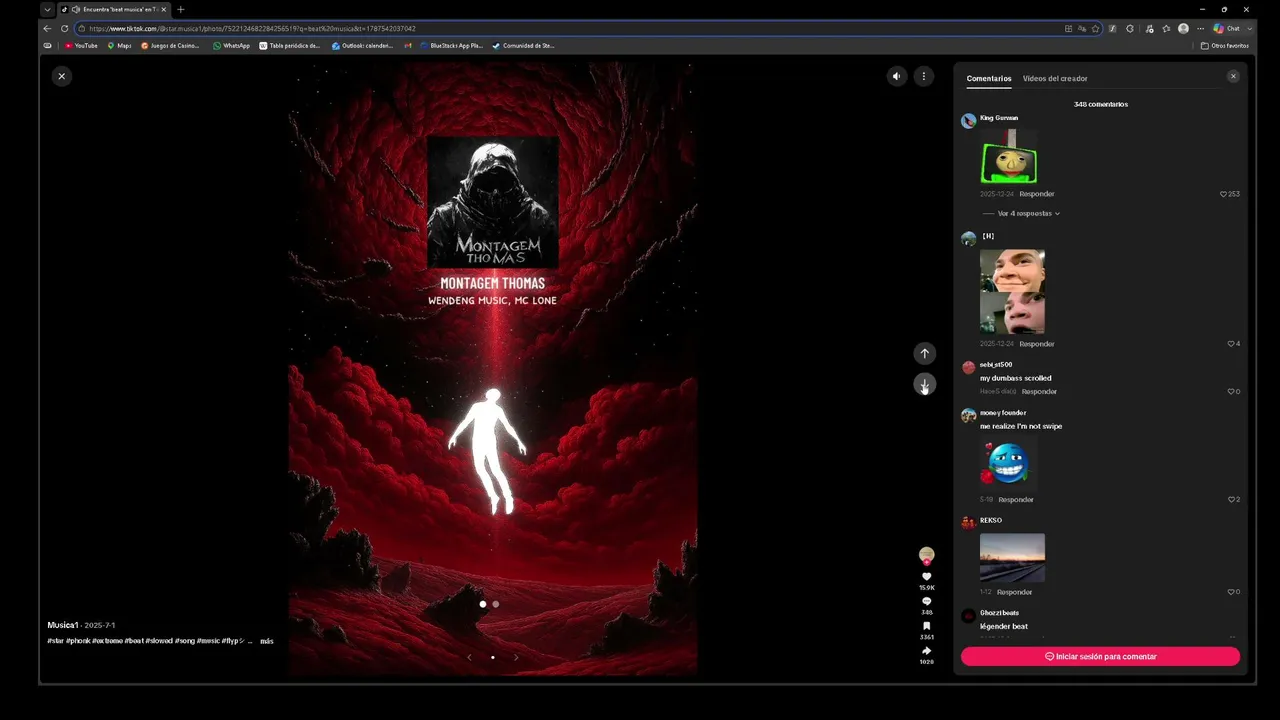Viewport: 1280px width, 720px height.
Task: Select the second photo slide dot
Action: pyautogui.click(x=496, y=604)
